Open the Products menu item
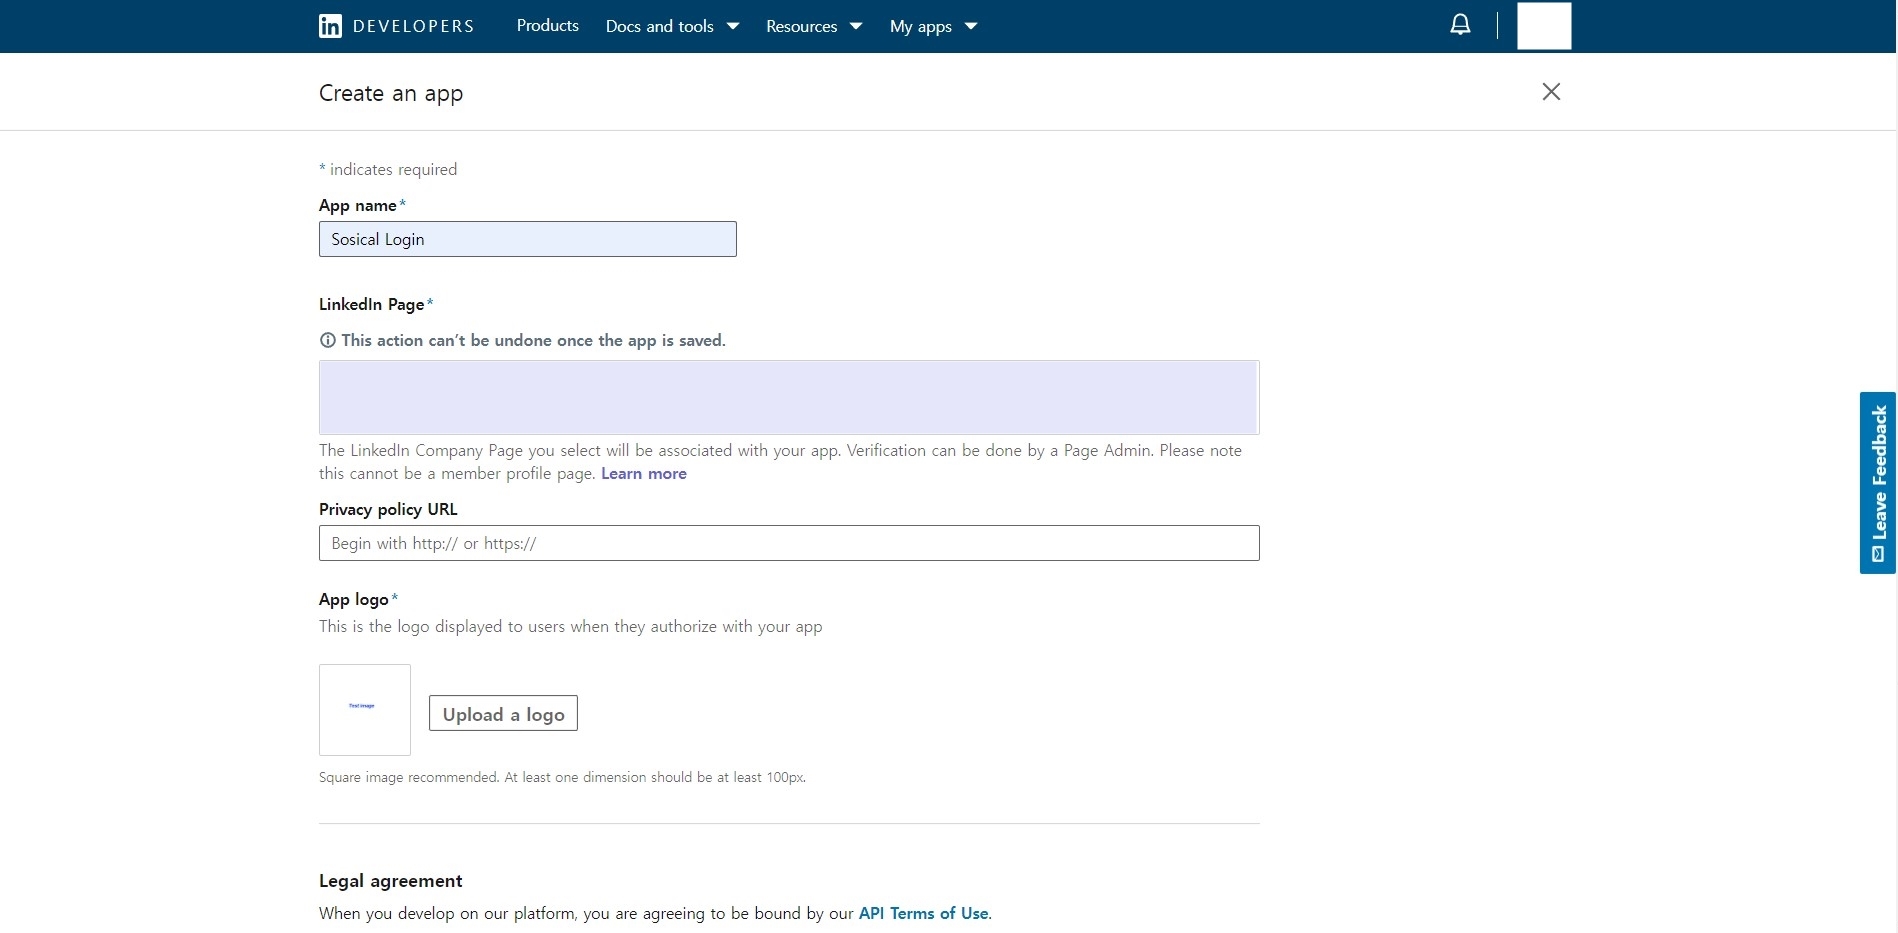This screenshot has height=933, width=1898. (547, 26)
